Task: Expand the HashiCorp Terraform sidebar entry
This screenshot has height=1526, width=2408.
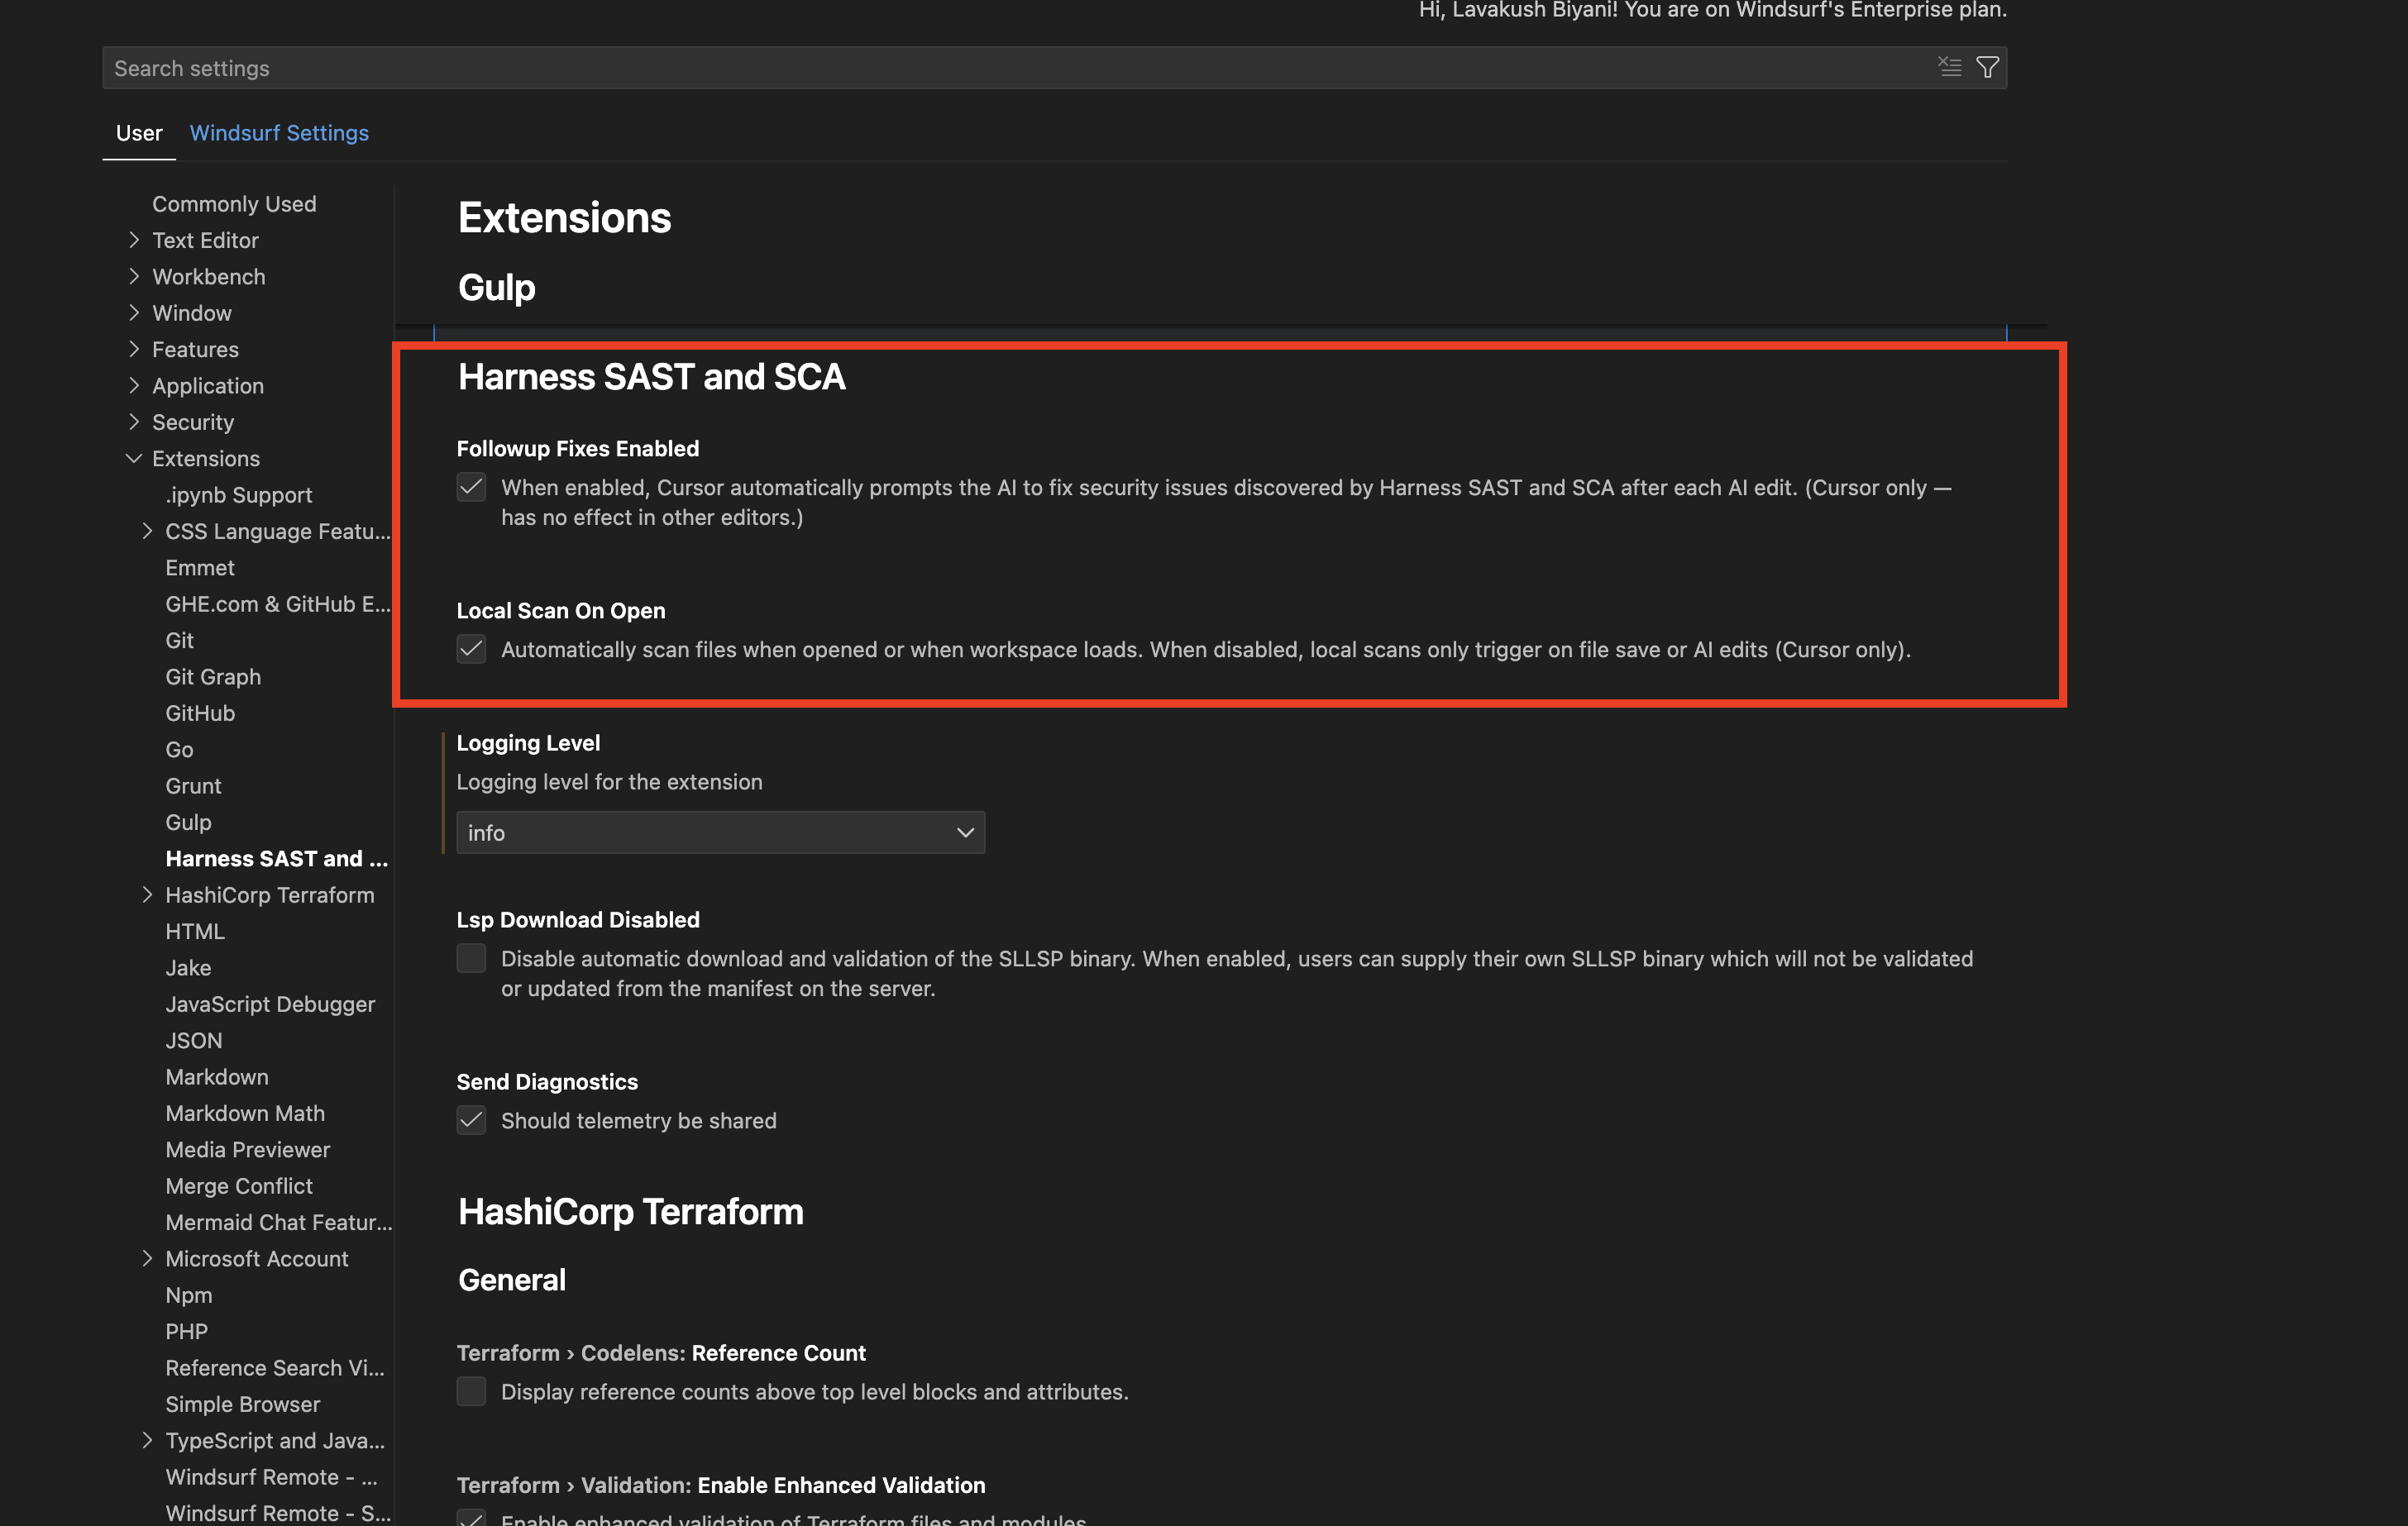Action: pos(149,895)
